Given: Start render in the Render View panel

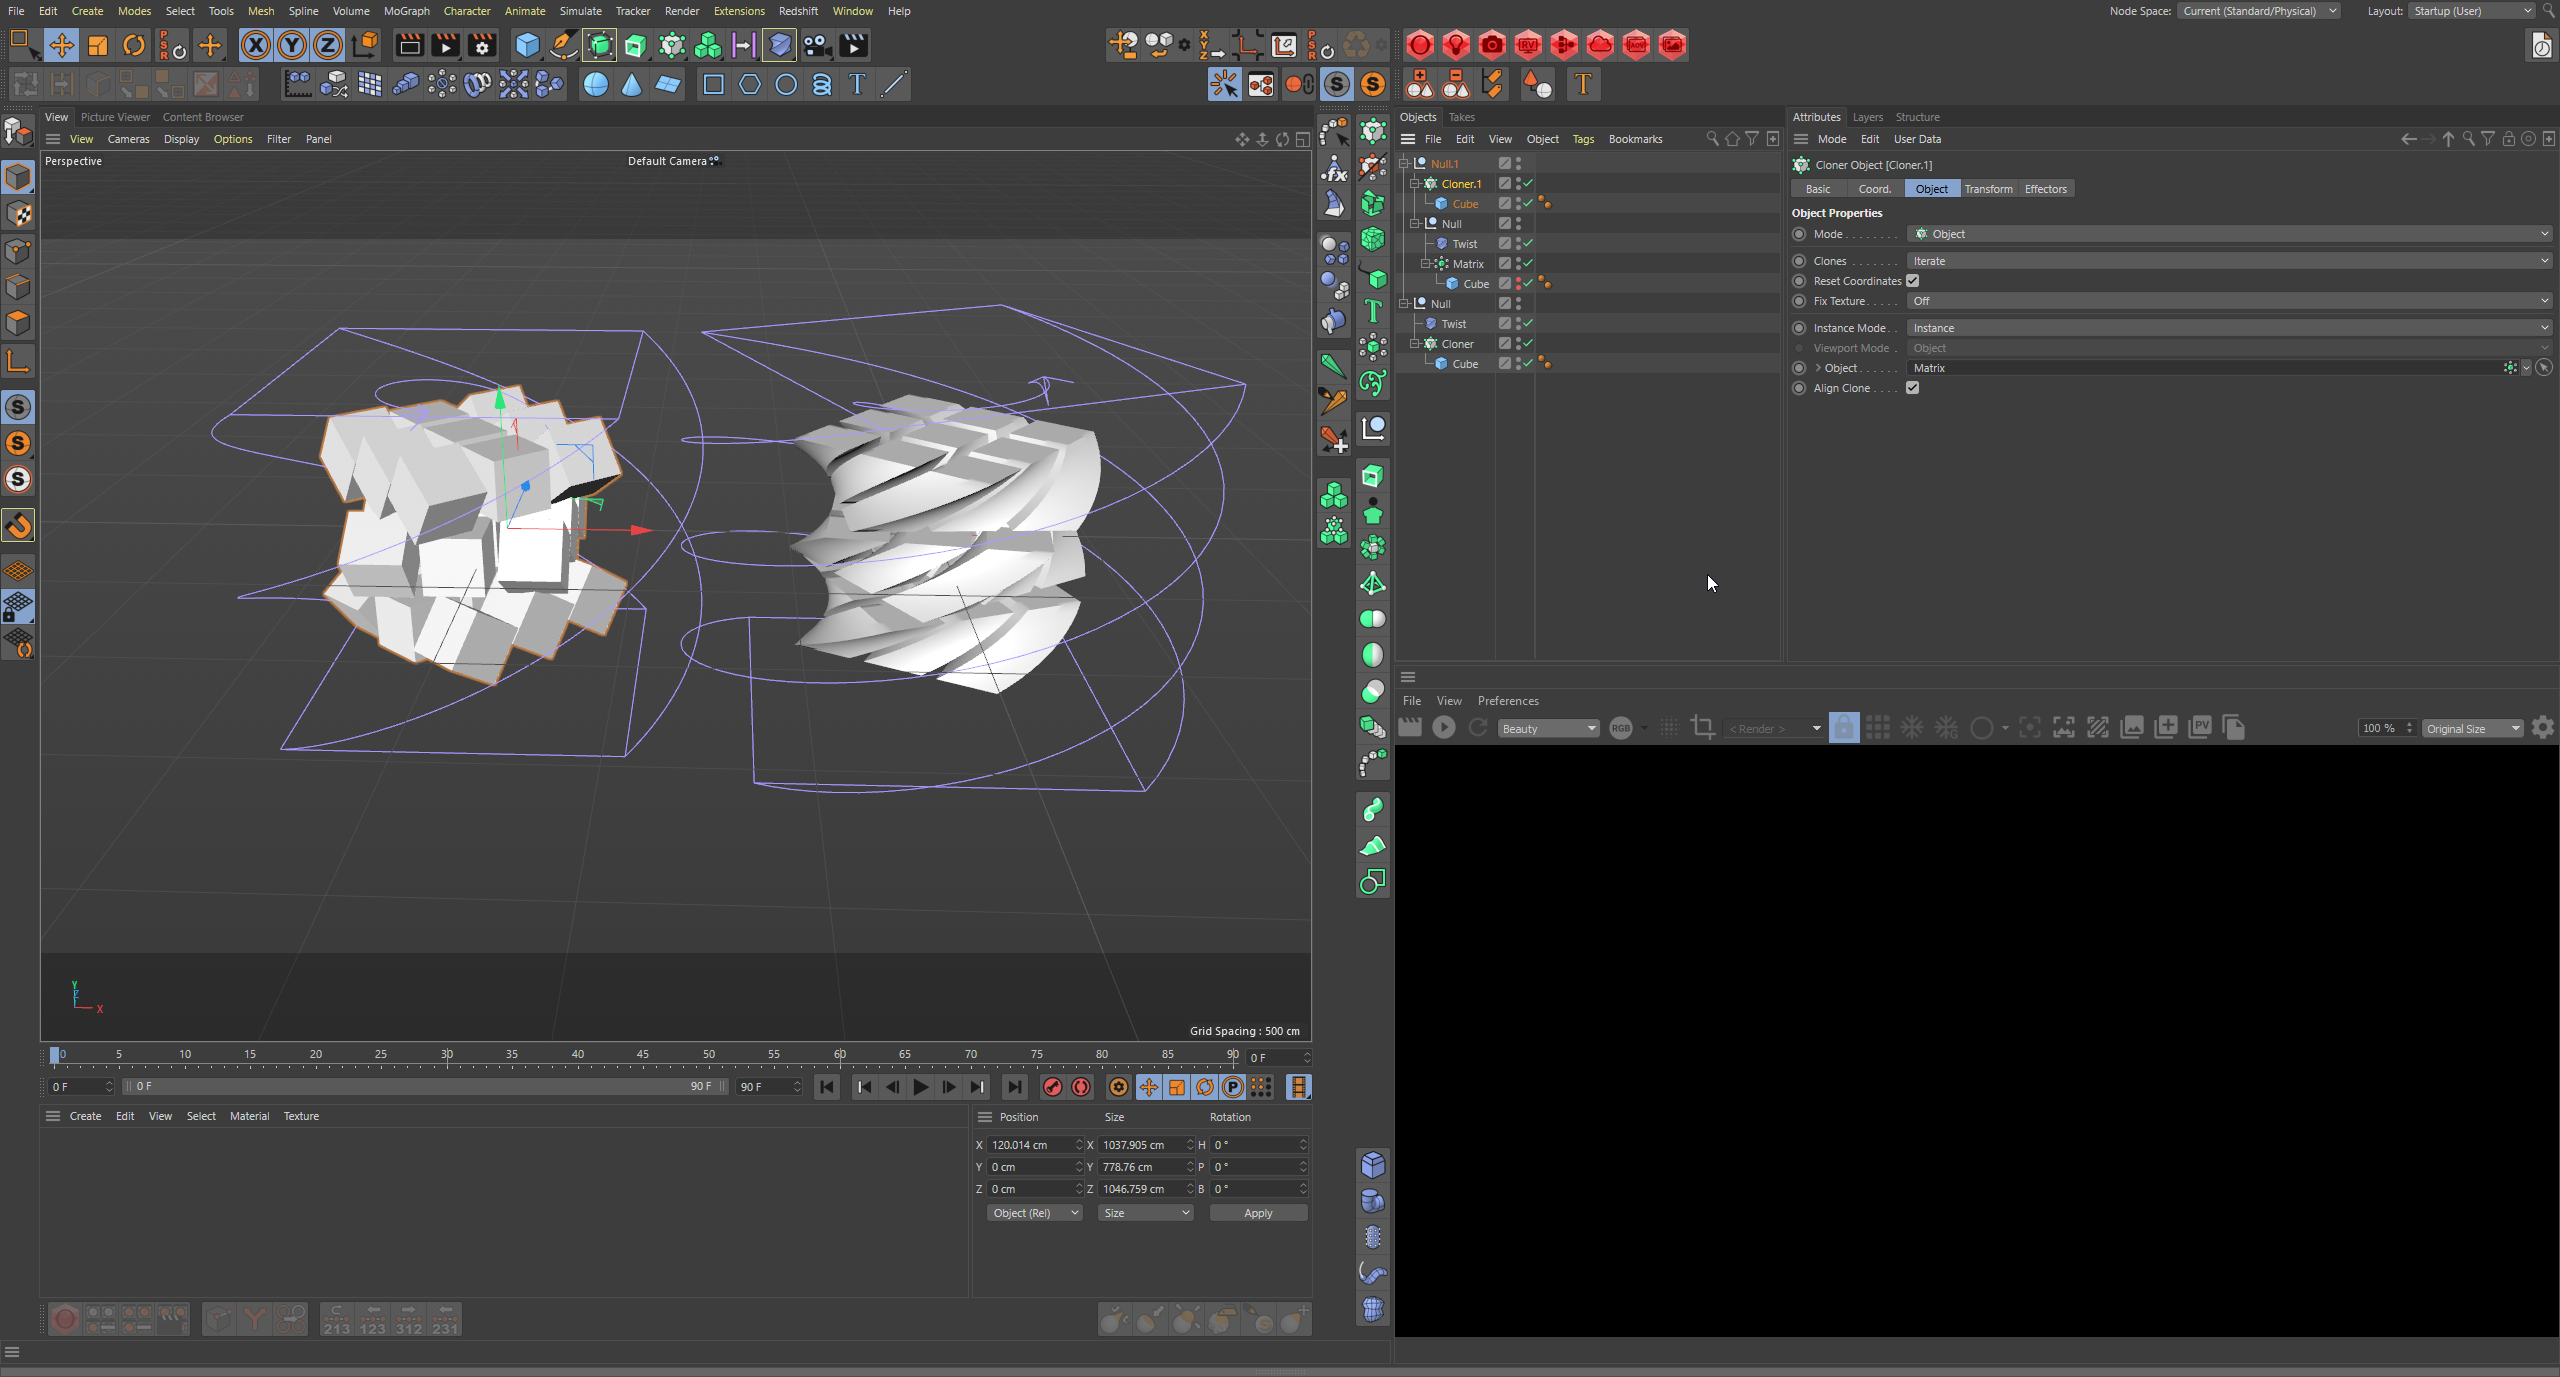Looking at the screenshot, I should coord(1444,728).
